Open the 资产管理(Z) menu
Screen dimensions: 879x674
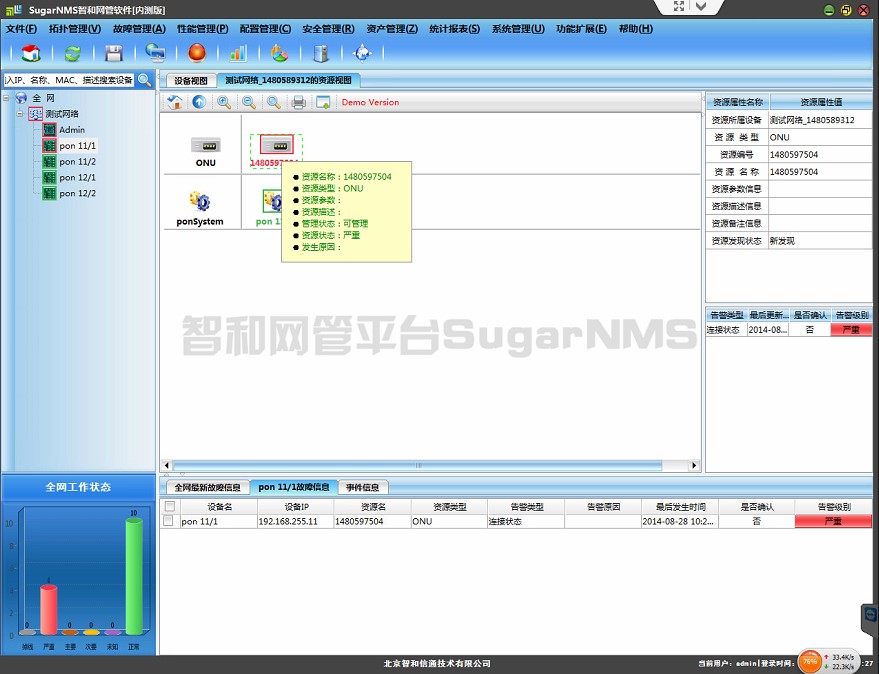click(x=392, y=29)
